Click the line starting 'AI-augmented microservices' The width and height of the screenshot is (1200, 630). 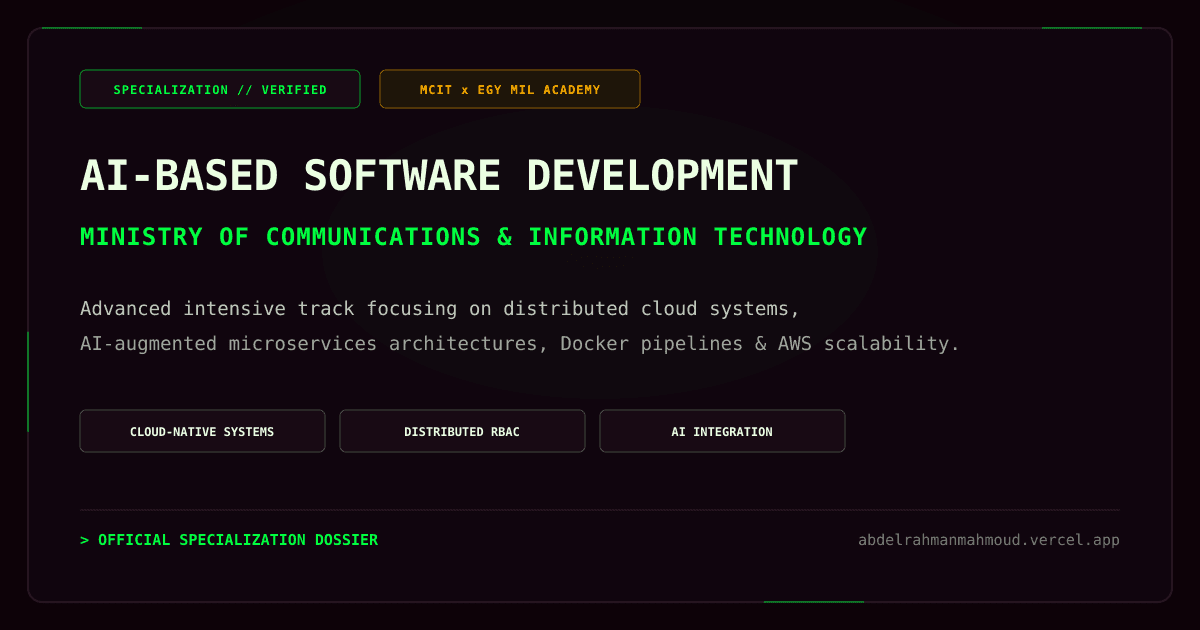click(520, 343)
